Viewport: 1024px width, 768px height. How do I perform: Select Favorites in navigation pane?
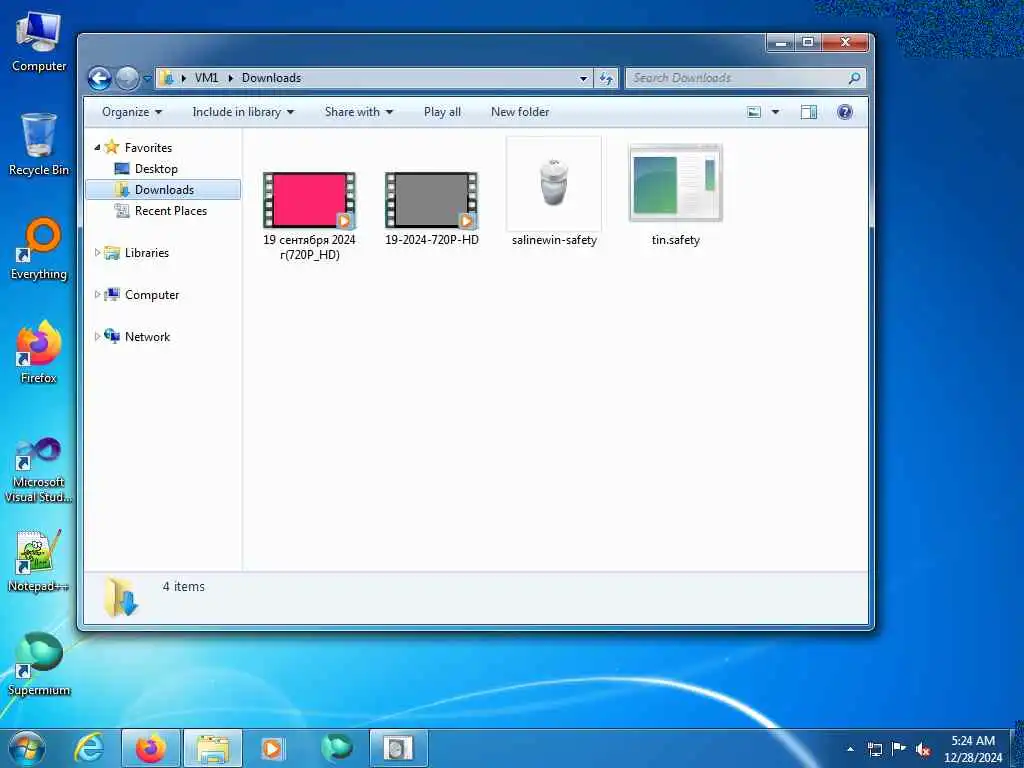(148, 148)
